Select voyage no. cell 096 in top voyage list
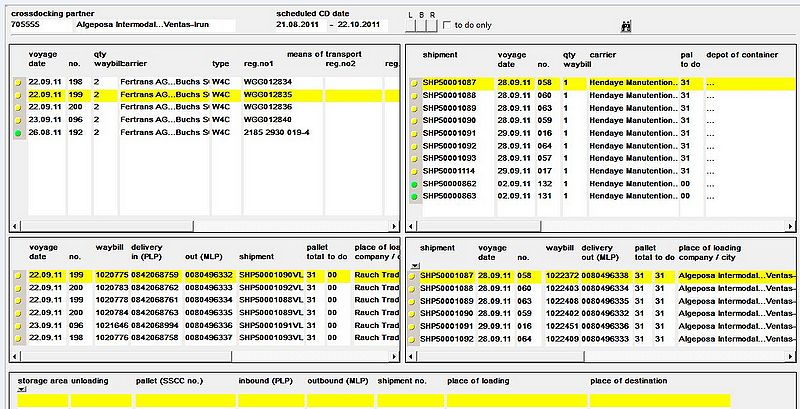Screen dimensions: 800x409 pos(79,120)
